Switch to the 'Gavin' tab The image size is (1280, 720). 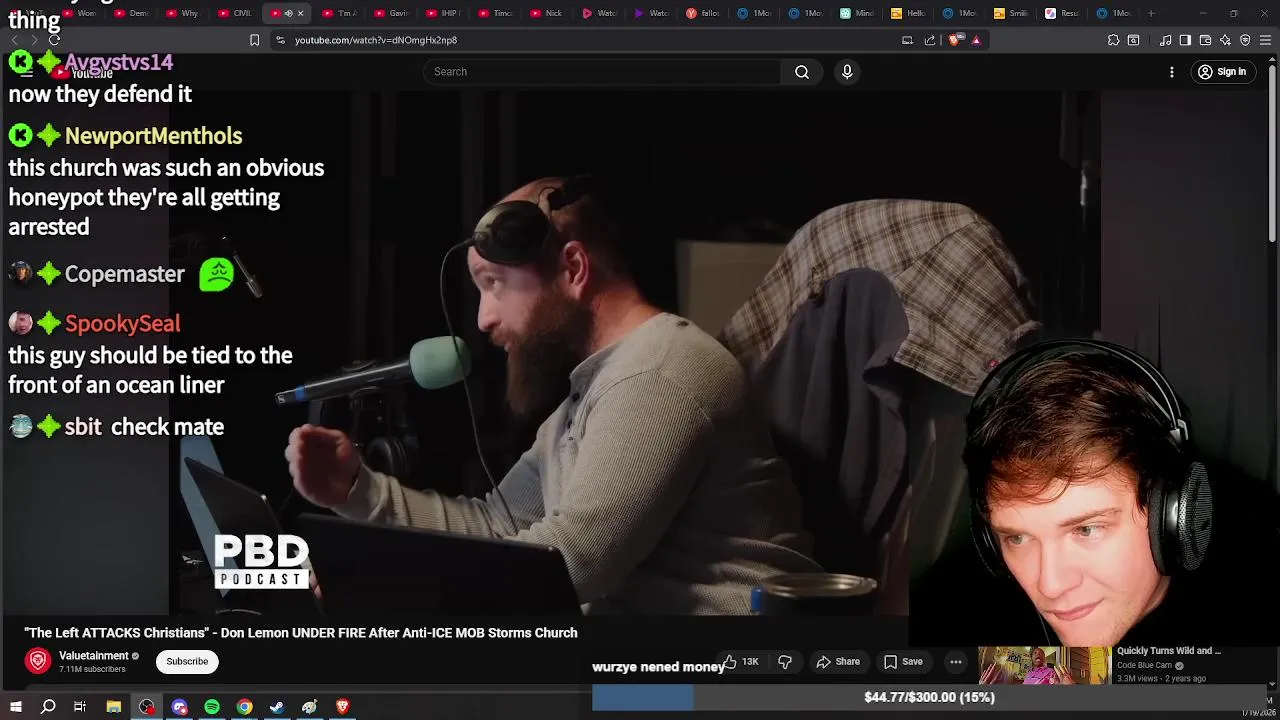point(390,13)
